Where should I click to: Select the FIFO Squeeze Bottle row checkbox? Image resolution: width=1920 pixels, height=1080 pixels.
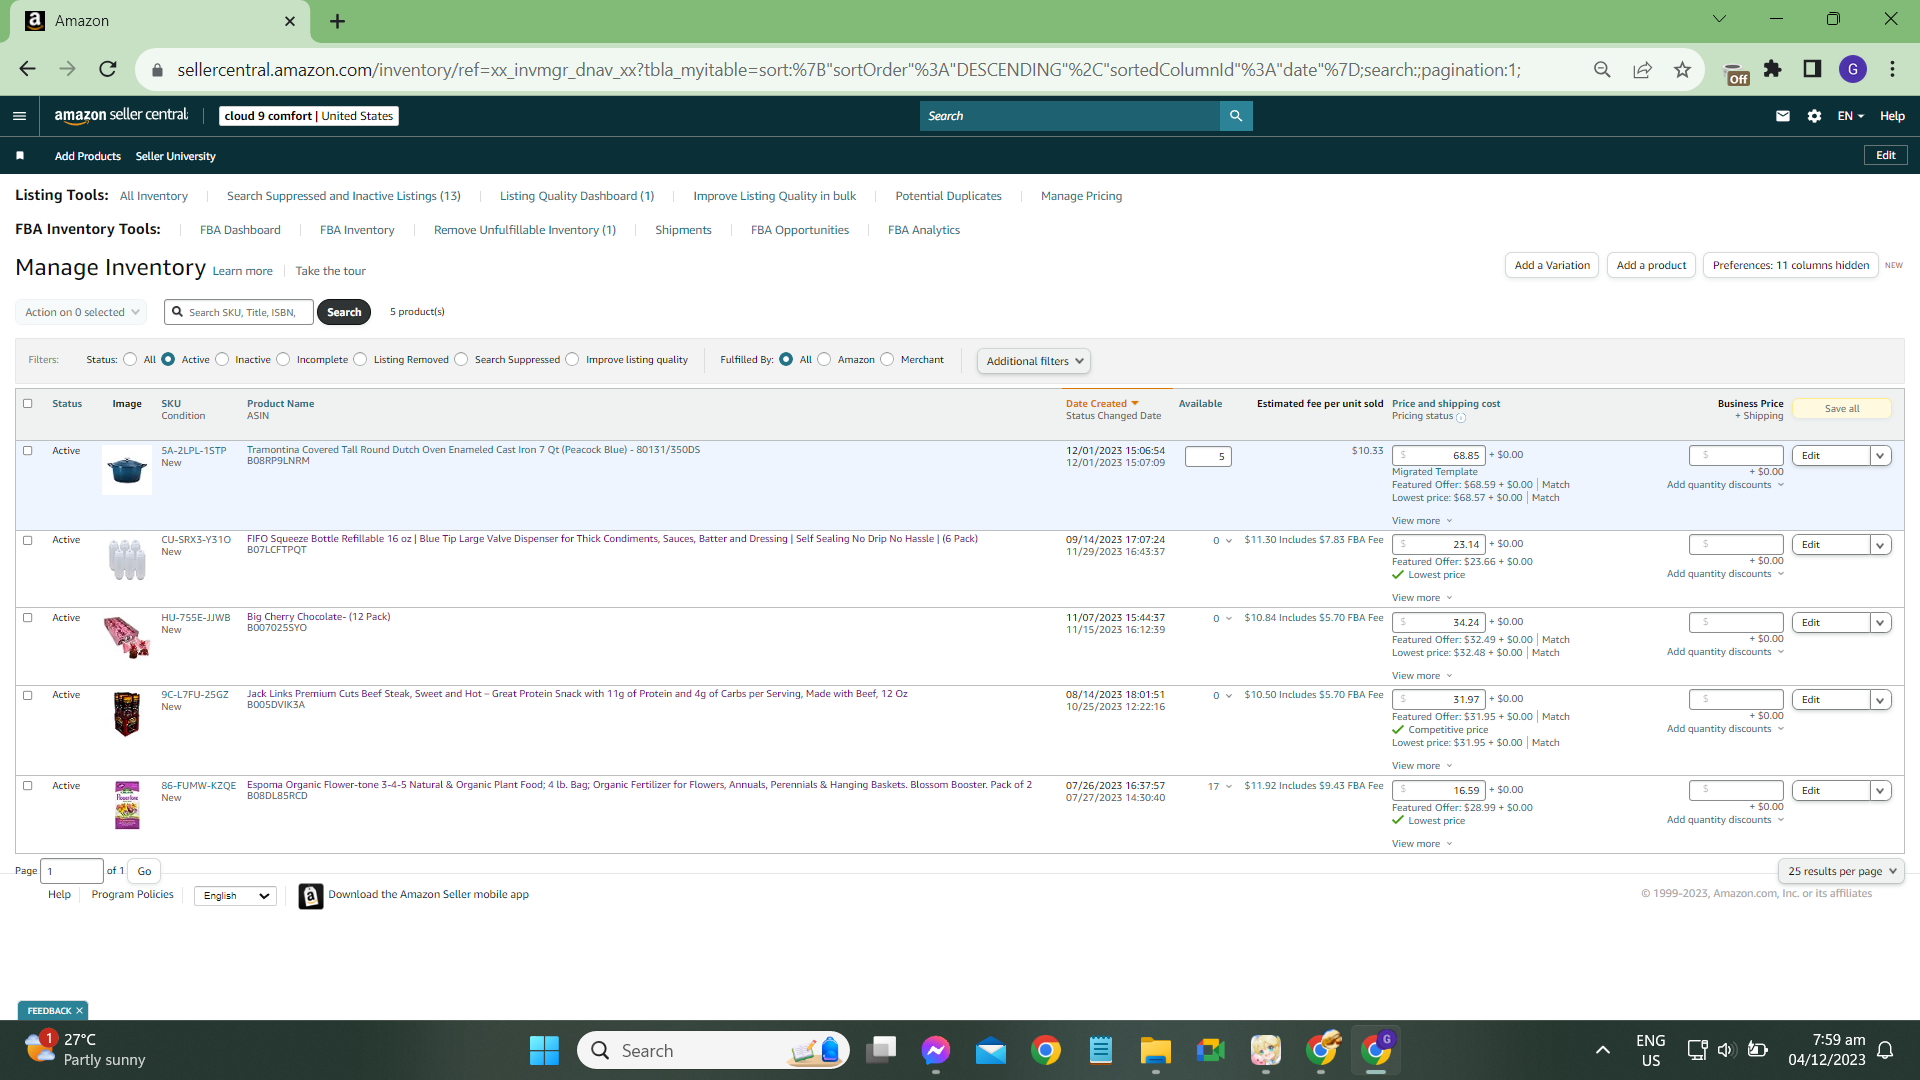point(28,540)
